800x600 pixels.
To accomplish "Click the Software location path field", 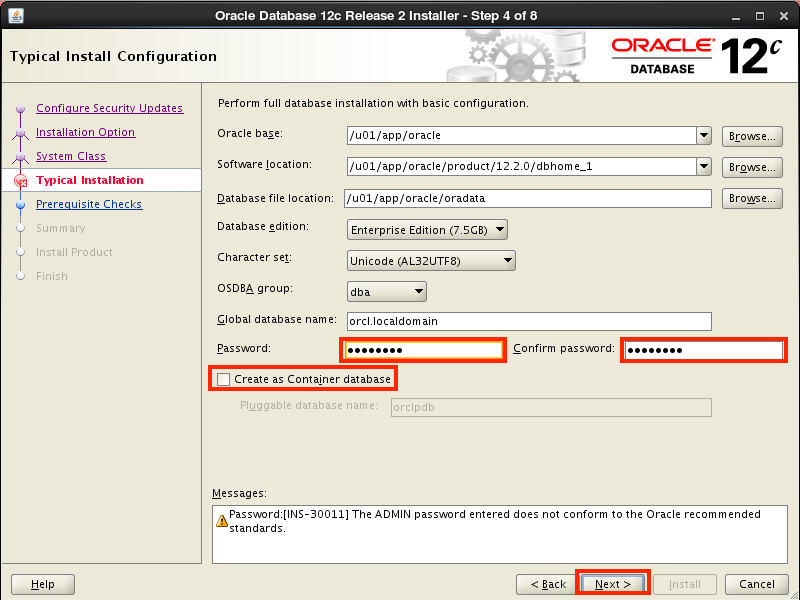I will (x=521, y=166).
